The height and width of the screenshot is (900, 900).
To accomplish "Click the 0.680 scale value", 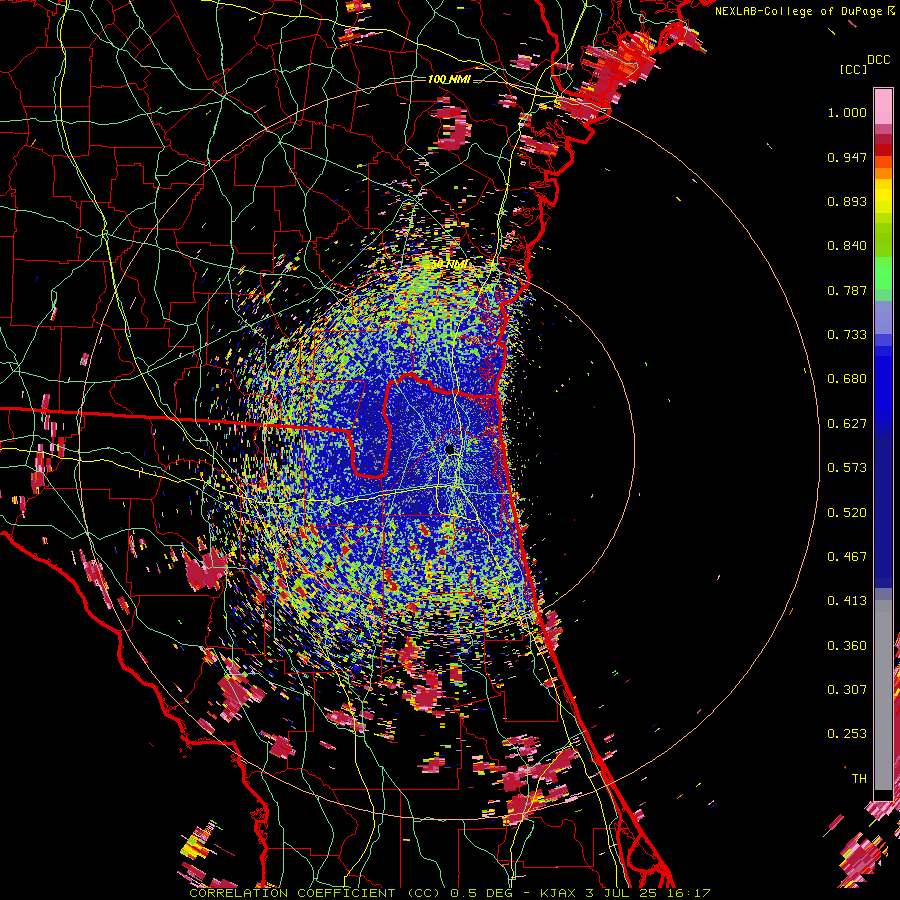I will [x=847, y=379].
